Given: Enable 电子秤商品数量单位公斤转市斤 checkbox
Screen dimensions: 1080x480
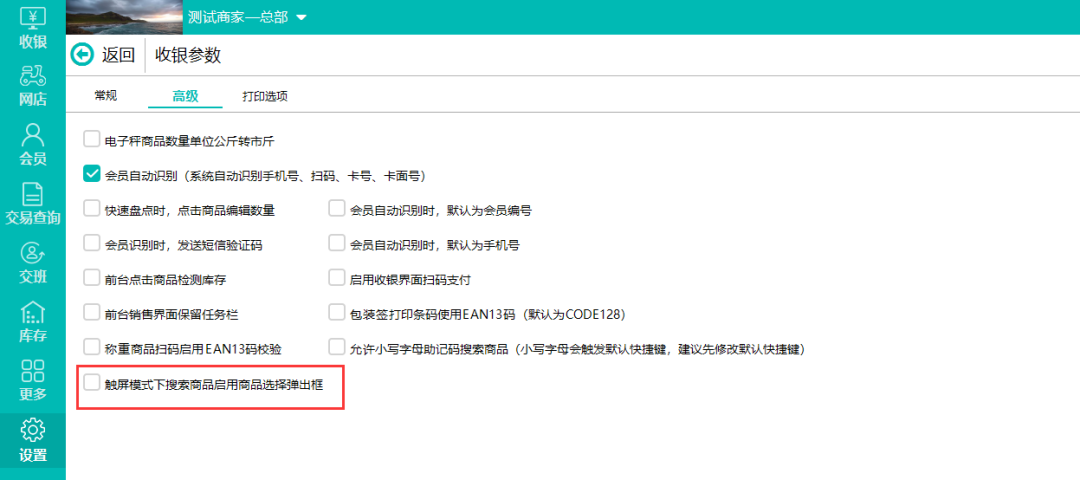Looking at the screenshot, I should [92, 139].
